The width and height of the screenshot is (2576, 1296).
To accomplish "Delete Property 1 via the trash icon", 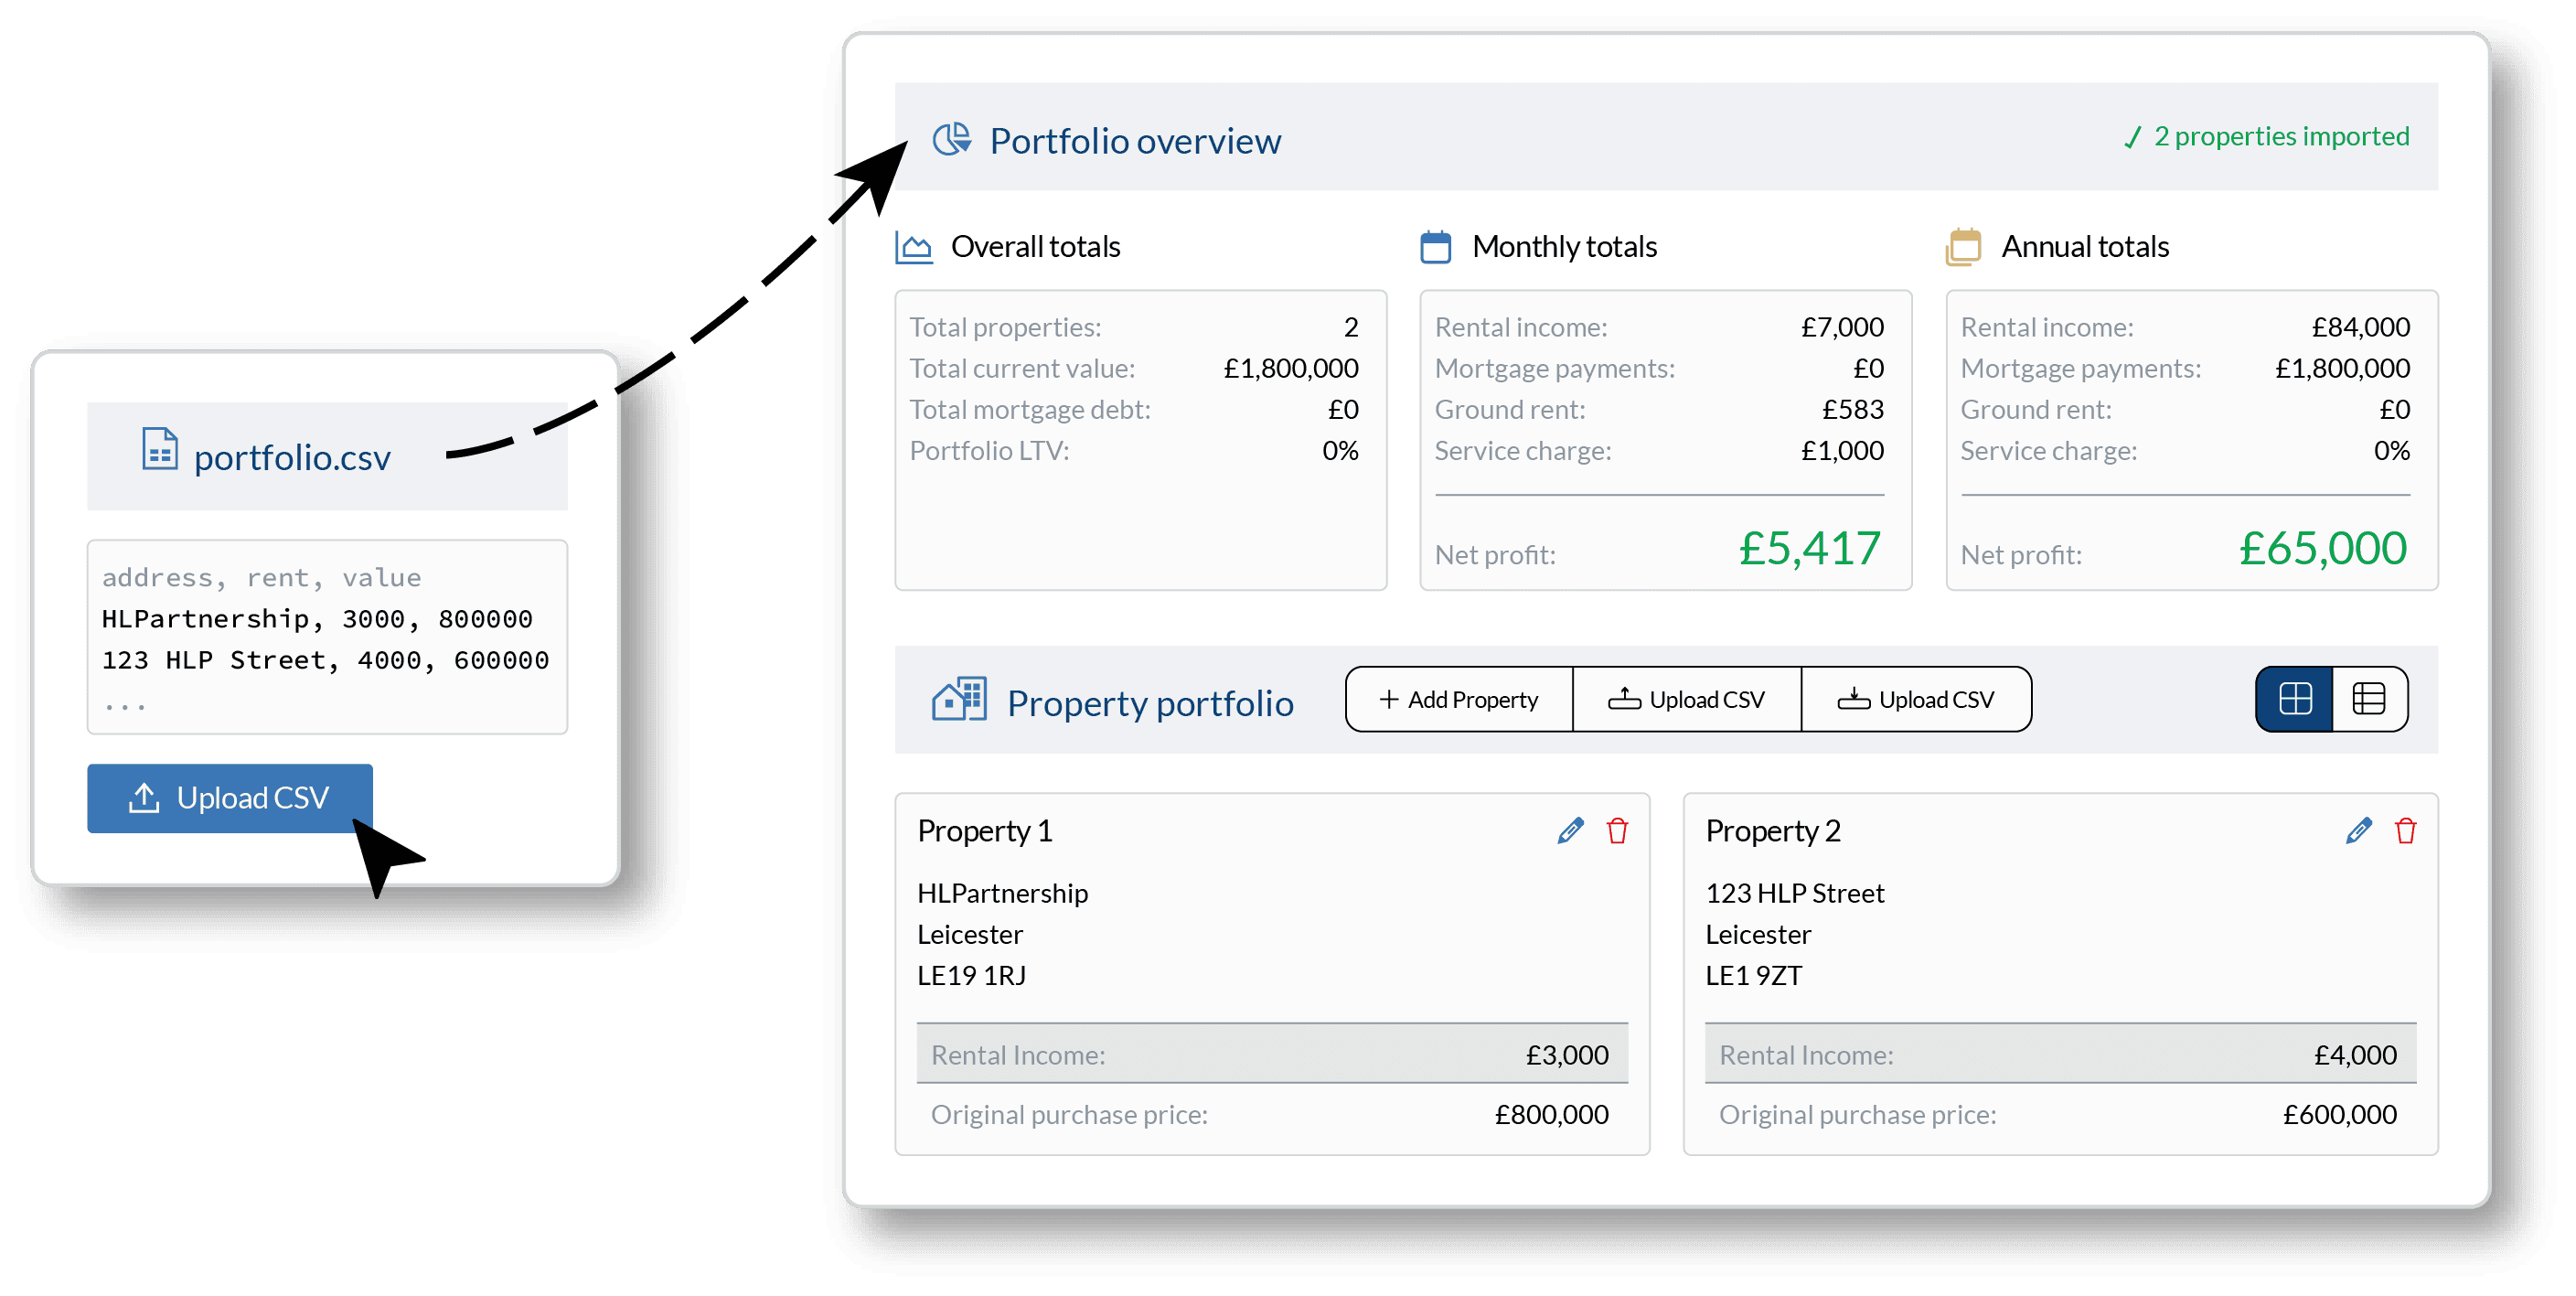I will coord(1618,830).
